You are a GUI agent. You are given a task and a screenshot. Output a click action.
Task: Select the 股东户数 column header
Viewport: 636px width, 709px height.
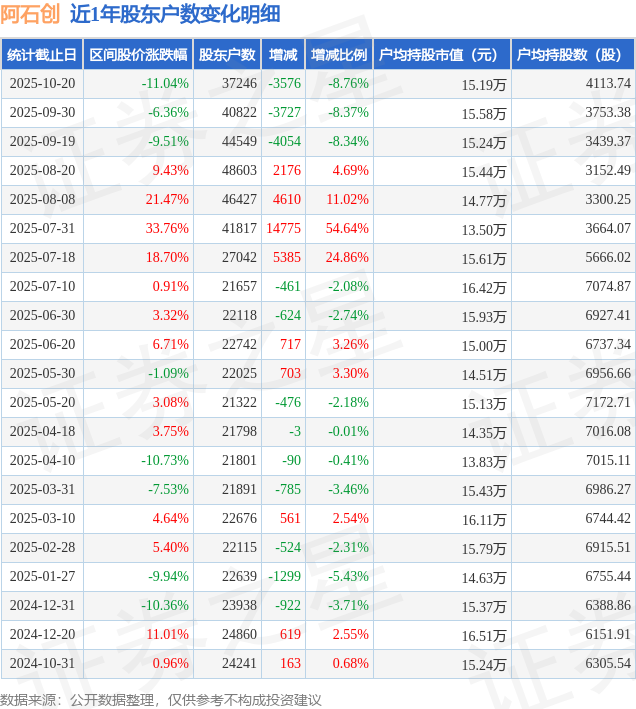[227, 55]
